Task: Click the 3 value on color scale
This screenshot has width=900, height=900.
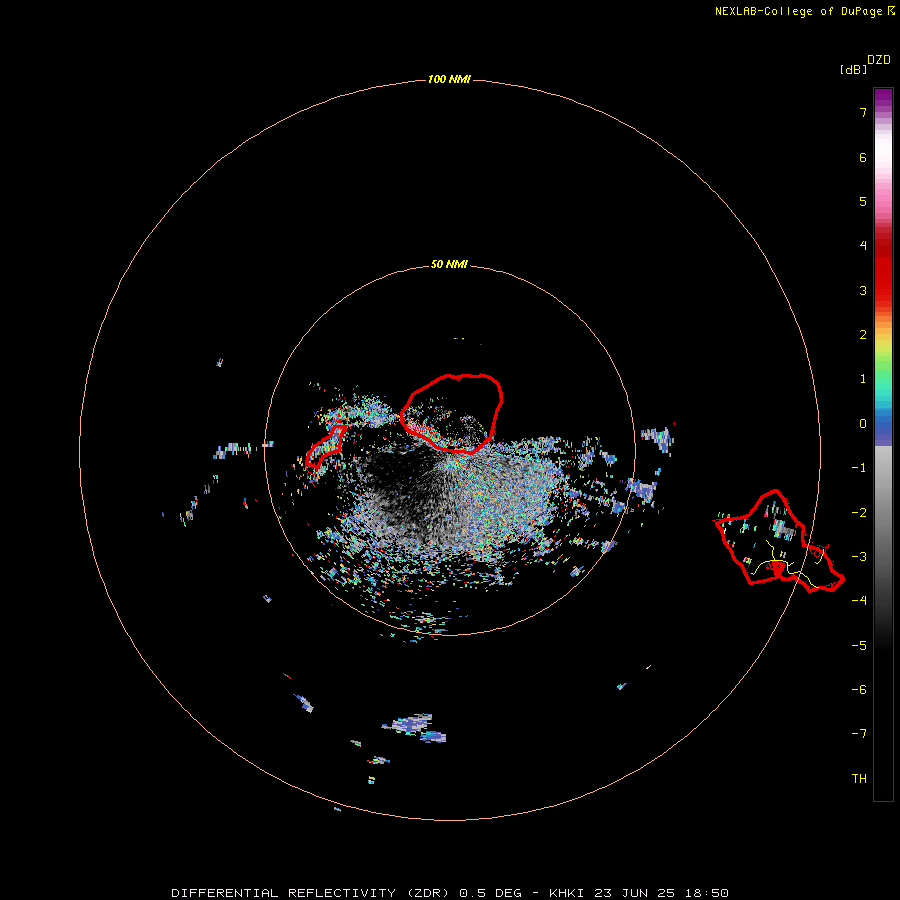Action: (863, 290)
